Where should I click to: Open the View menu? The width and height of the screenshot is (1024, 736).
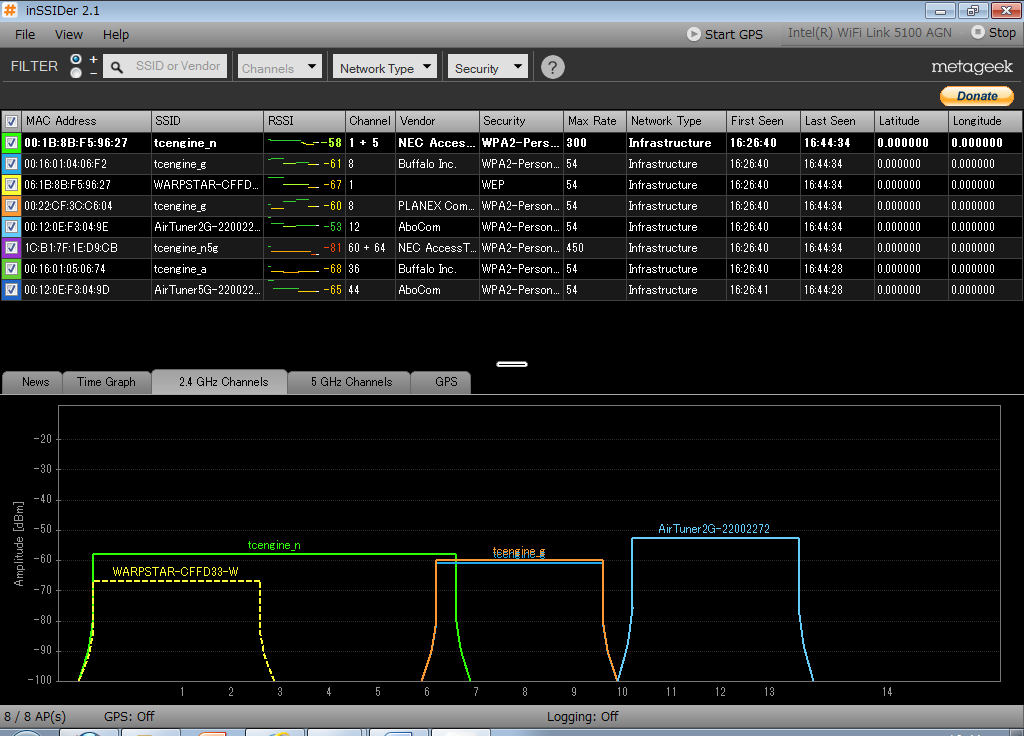pyautogui.click(x=69, y=35)
